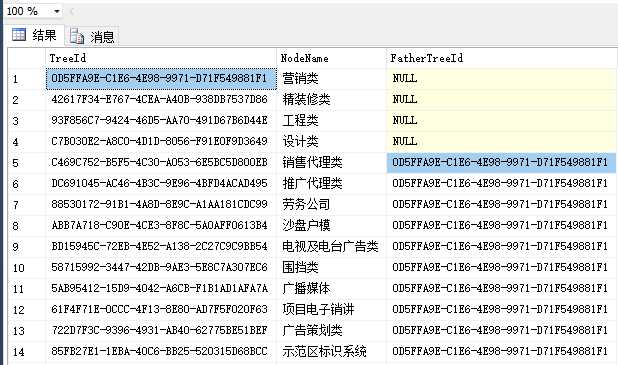
Task: Click NodeName cell 项目电子销讲
Action: 332,309
